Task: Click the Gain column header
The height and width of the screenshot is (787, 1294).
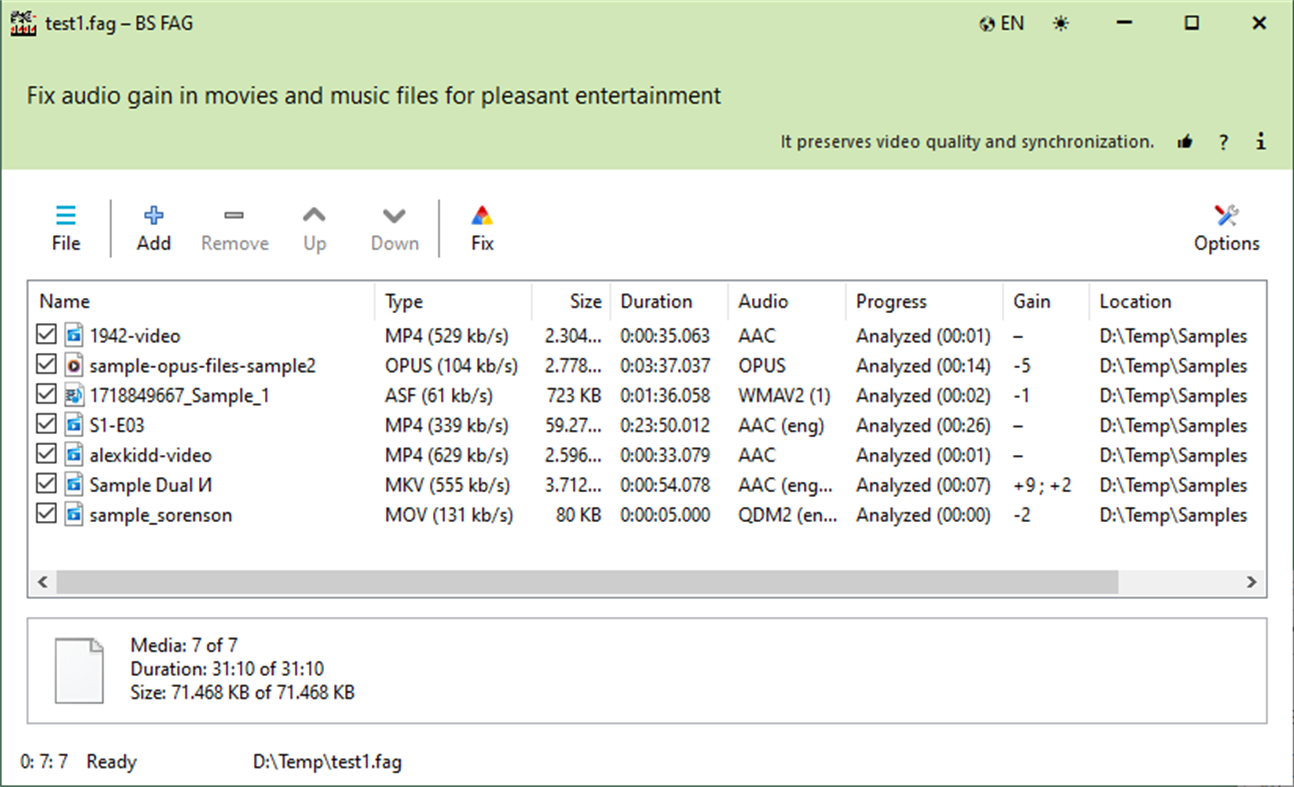Action: (x=1030, y=301)
